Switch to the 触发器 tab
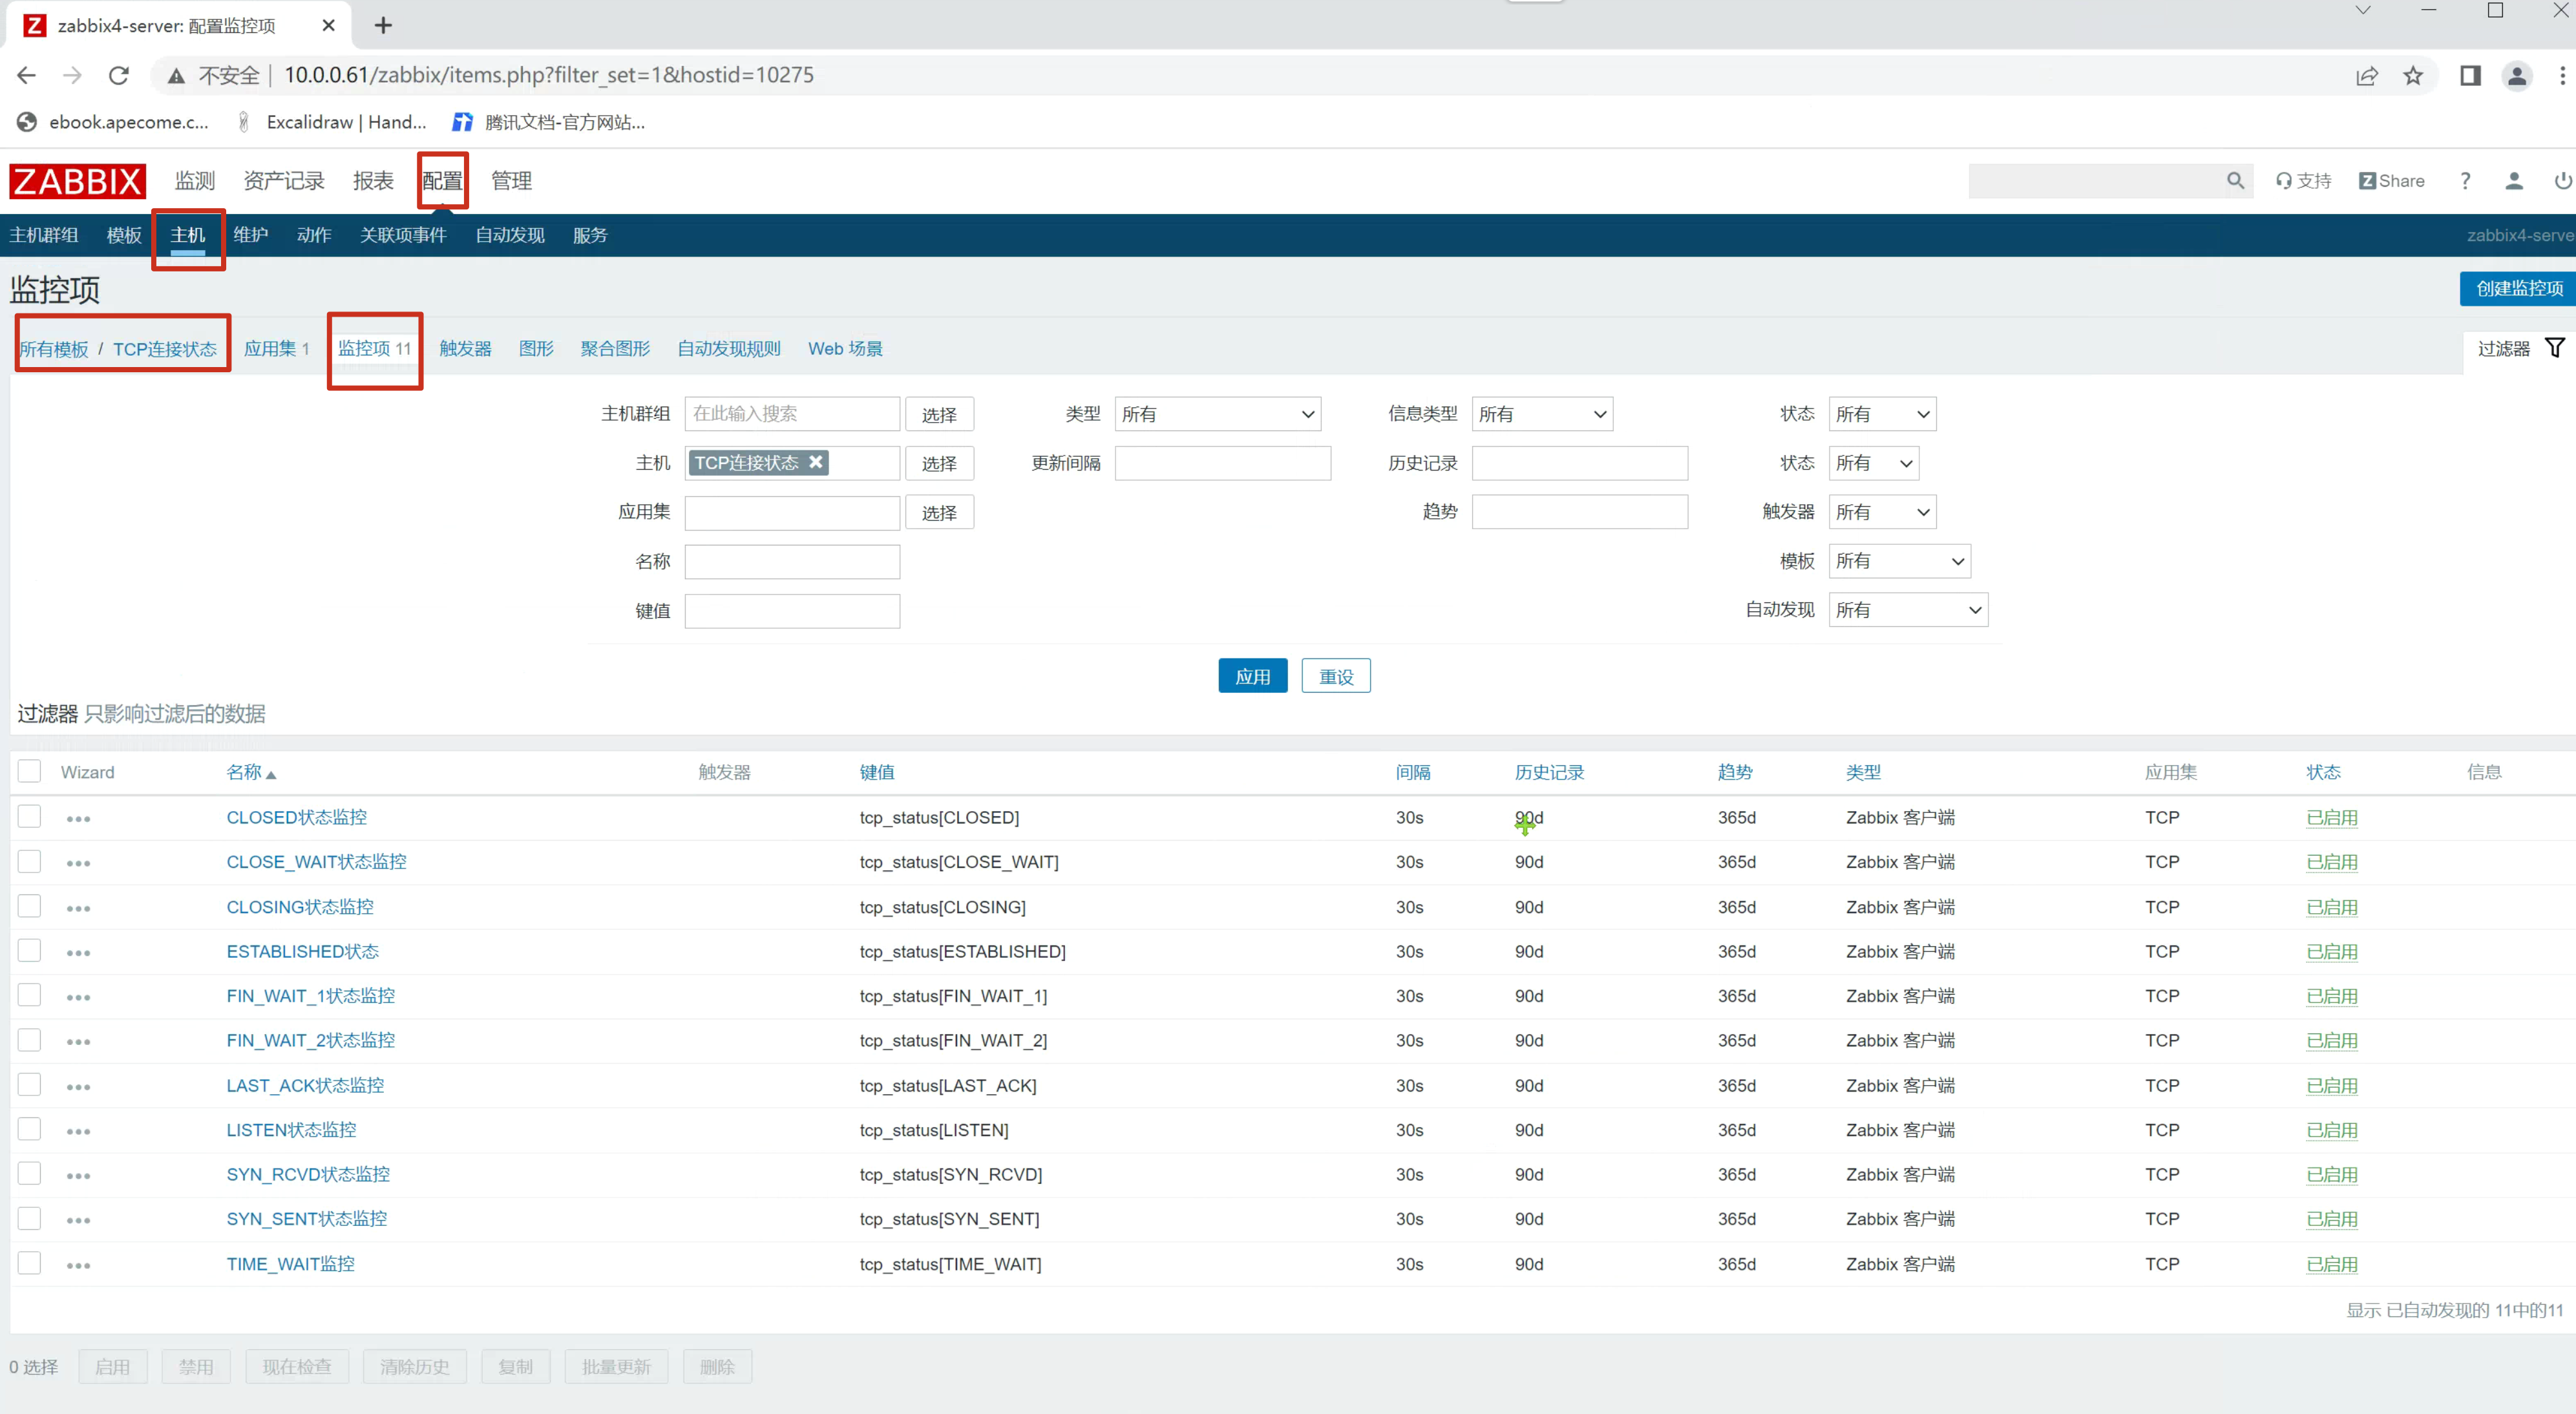Image resolution: width=2576 pixels, height=1414 pixels. coord(465,349)
